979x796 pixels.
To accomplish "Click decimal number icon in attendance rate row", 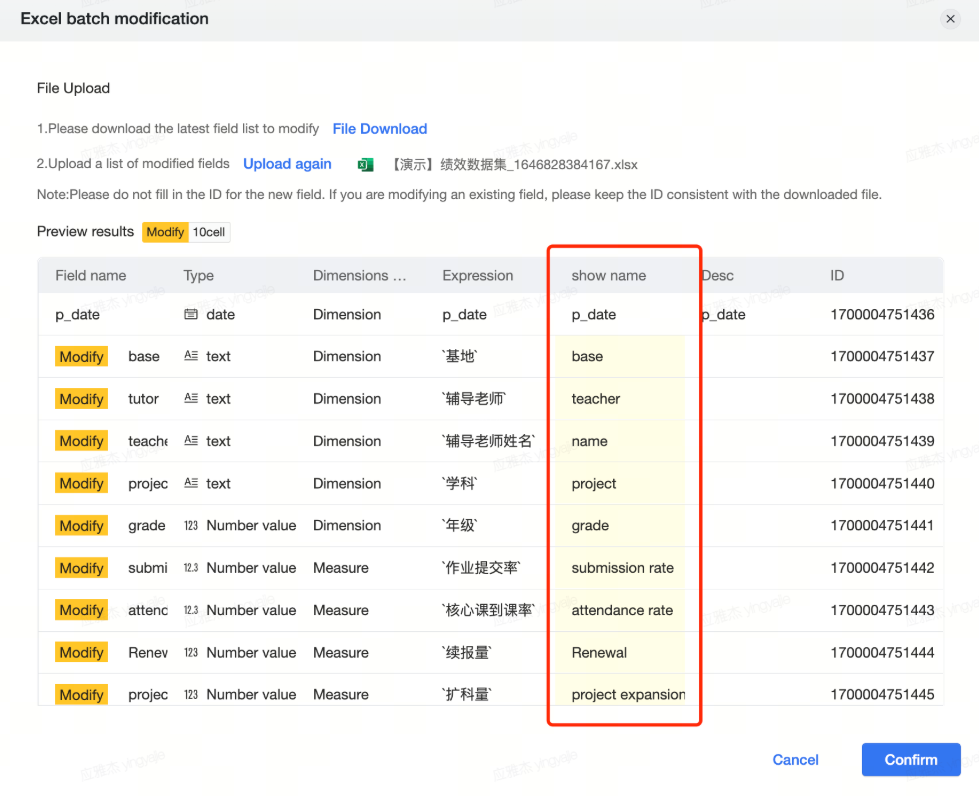I will point(191,610).
